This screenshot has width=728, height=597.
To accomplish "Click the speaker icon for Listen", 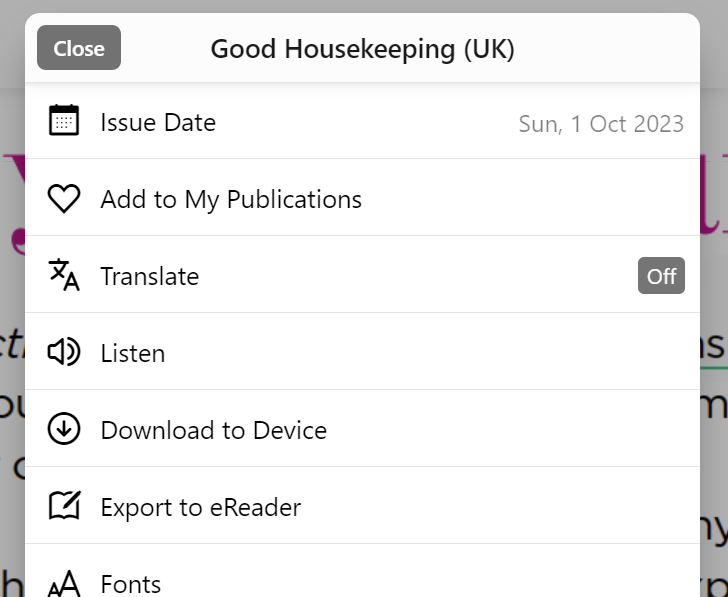I will tap(64, 352).
